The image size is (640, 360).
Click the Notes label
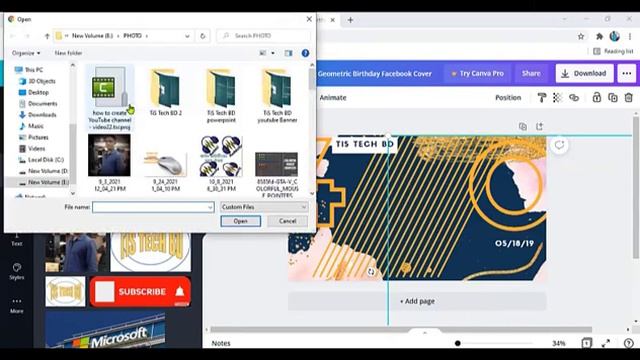pos(221,343)
